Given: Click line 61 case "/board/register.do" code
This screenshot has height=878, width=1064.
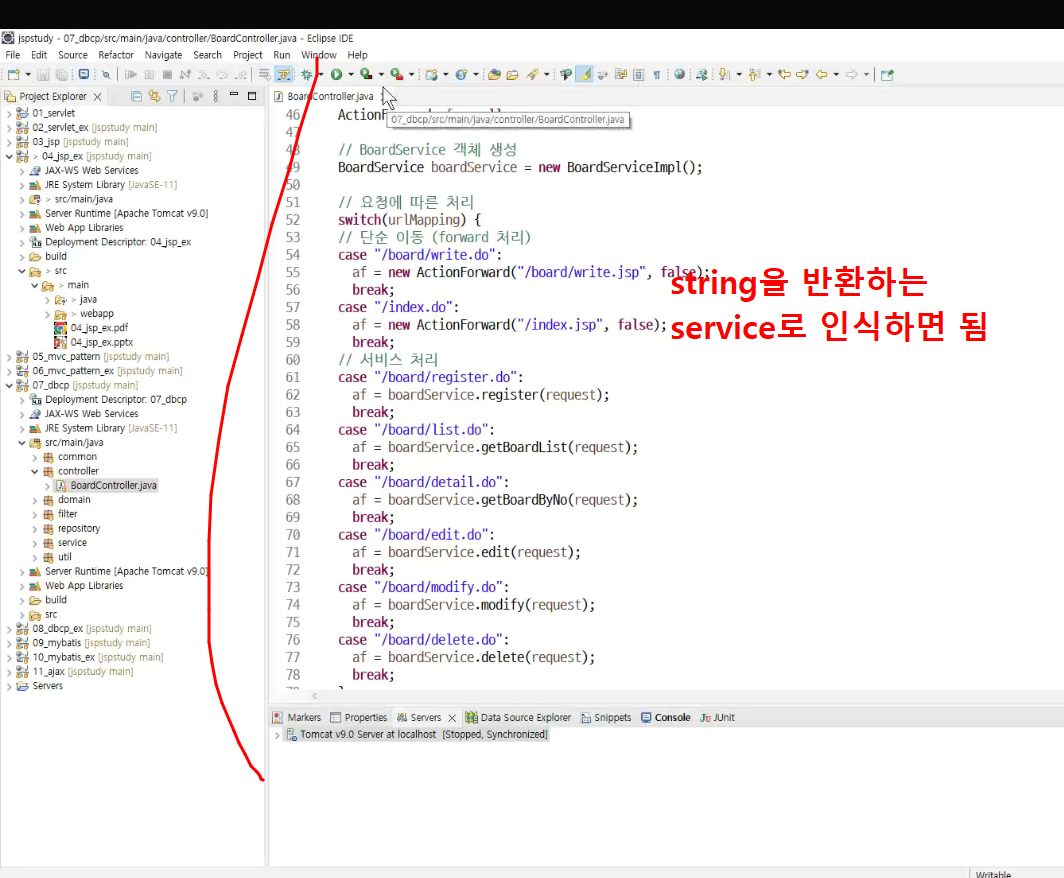Looking at the screenshot, I should point(431,377).
